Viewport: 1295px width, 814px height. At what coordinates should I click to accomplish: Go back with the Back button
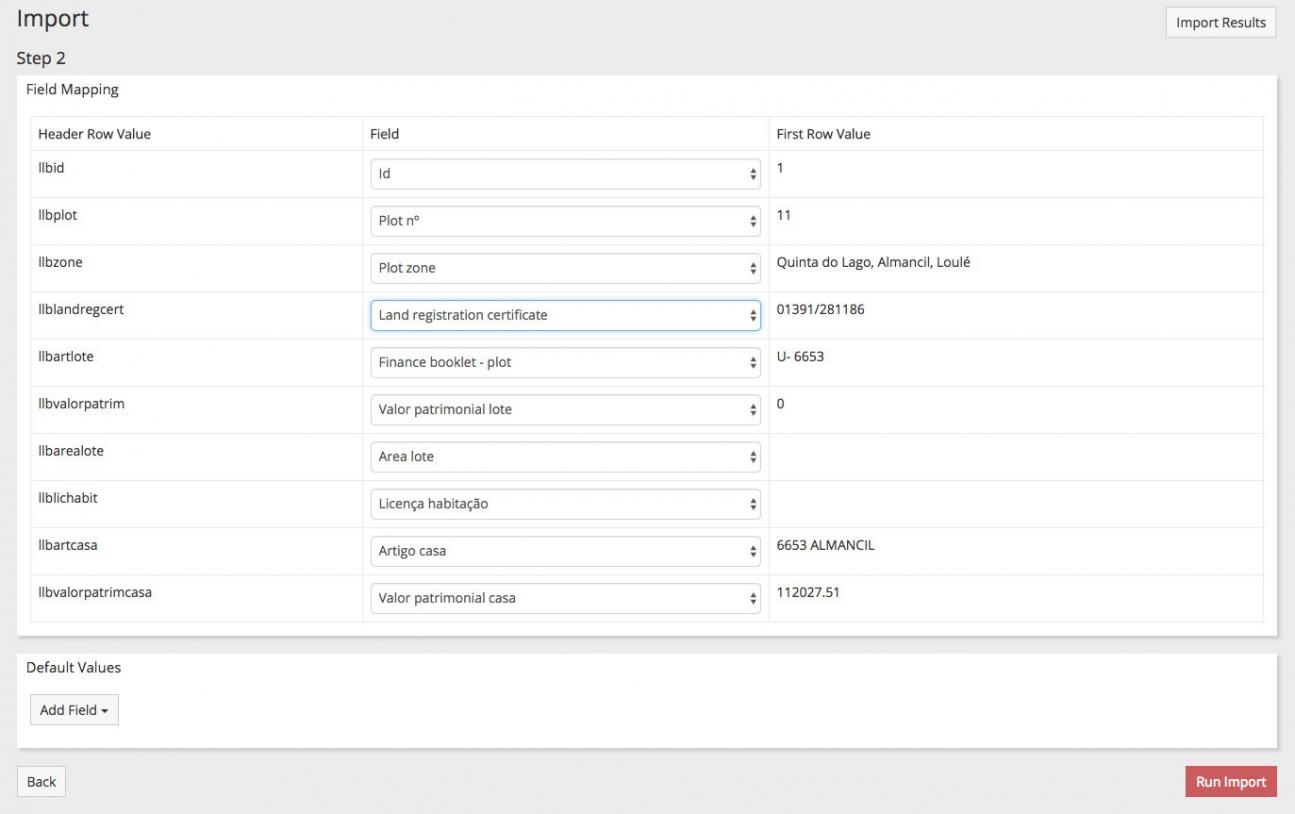[x=41, y=782]
